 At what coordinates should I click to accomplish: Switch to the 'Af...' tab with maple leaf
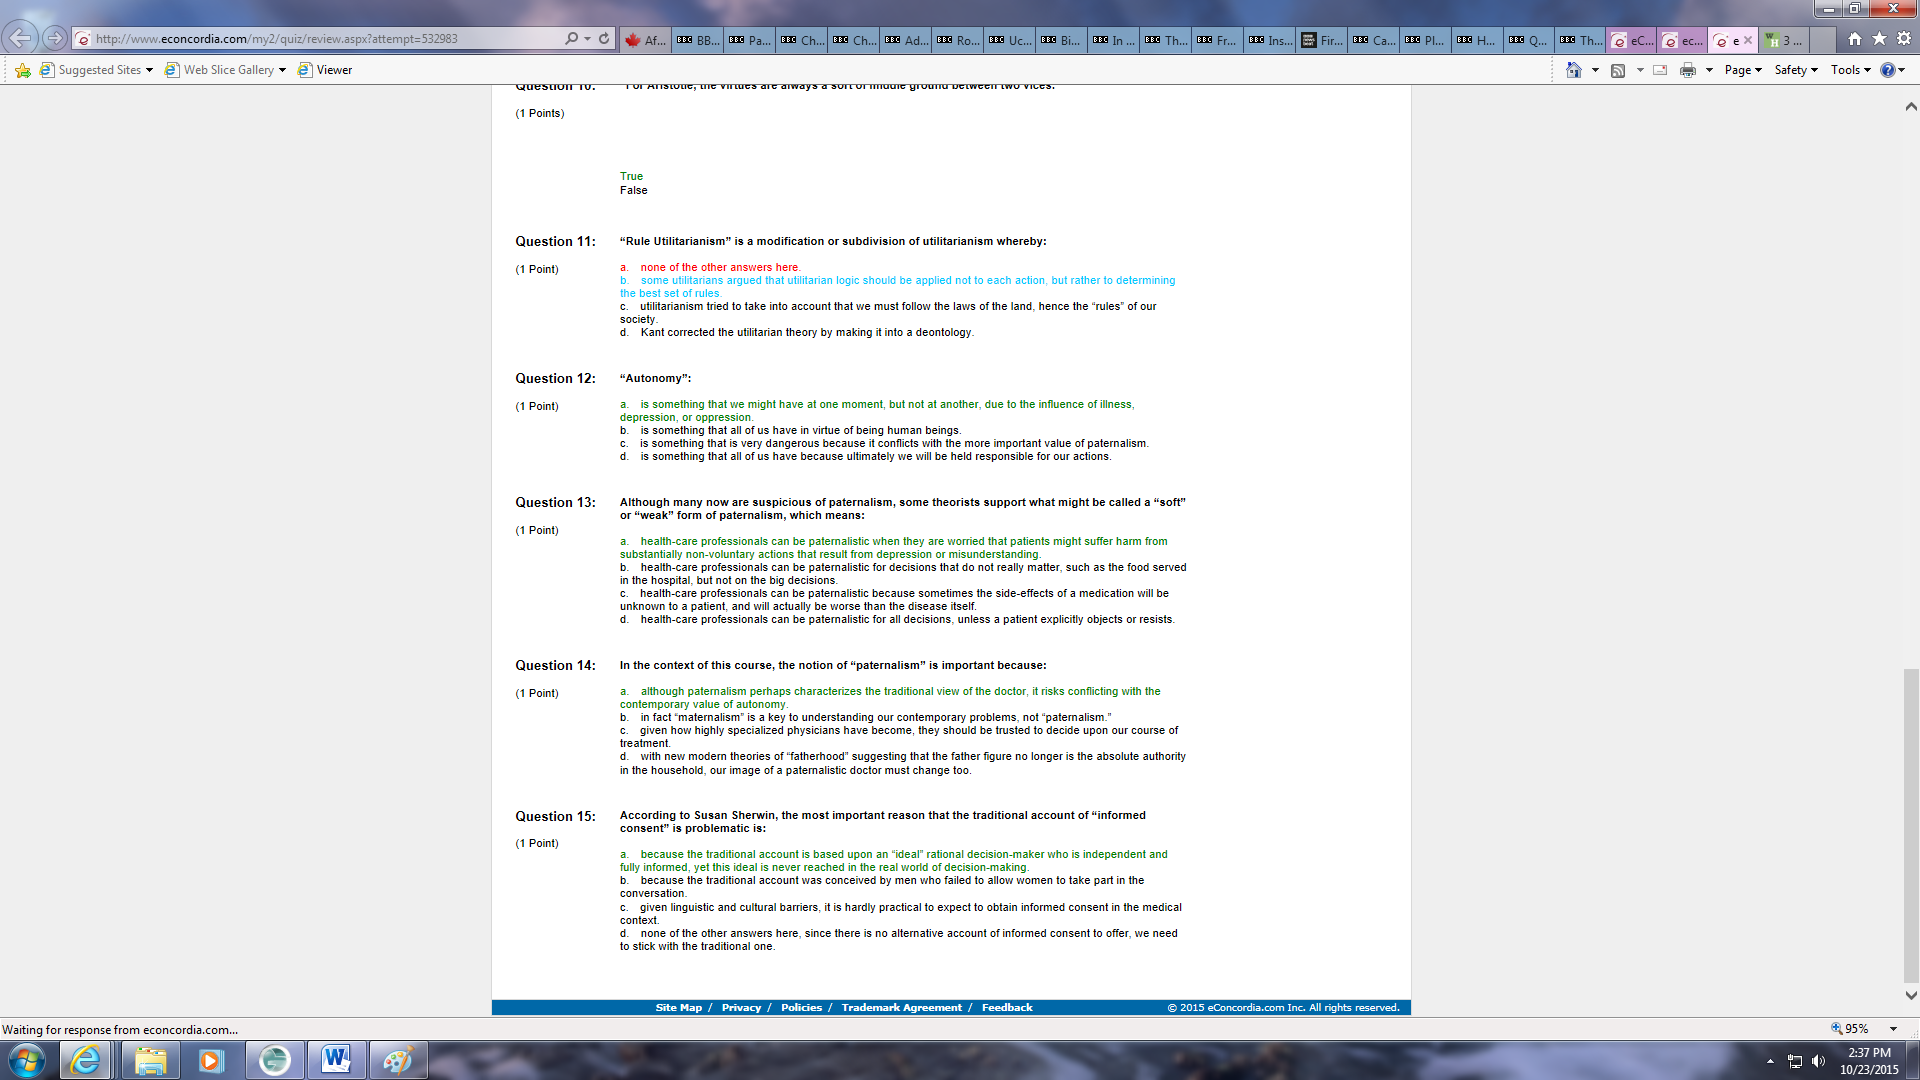645,40
